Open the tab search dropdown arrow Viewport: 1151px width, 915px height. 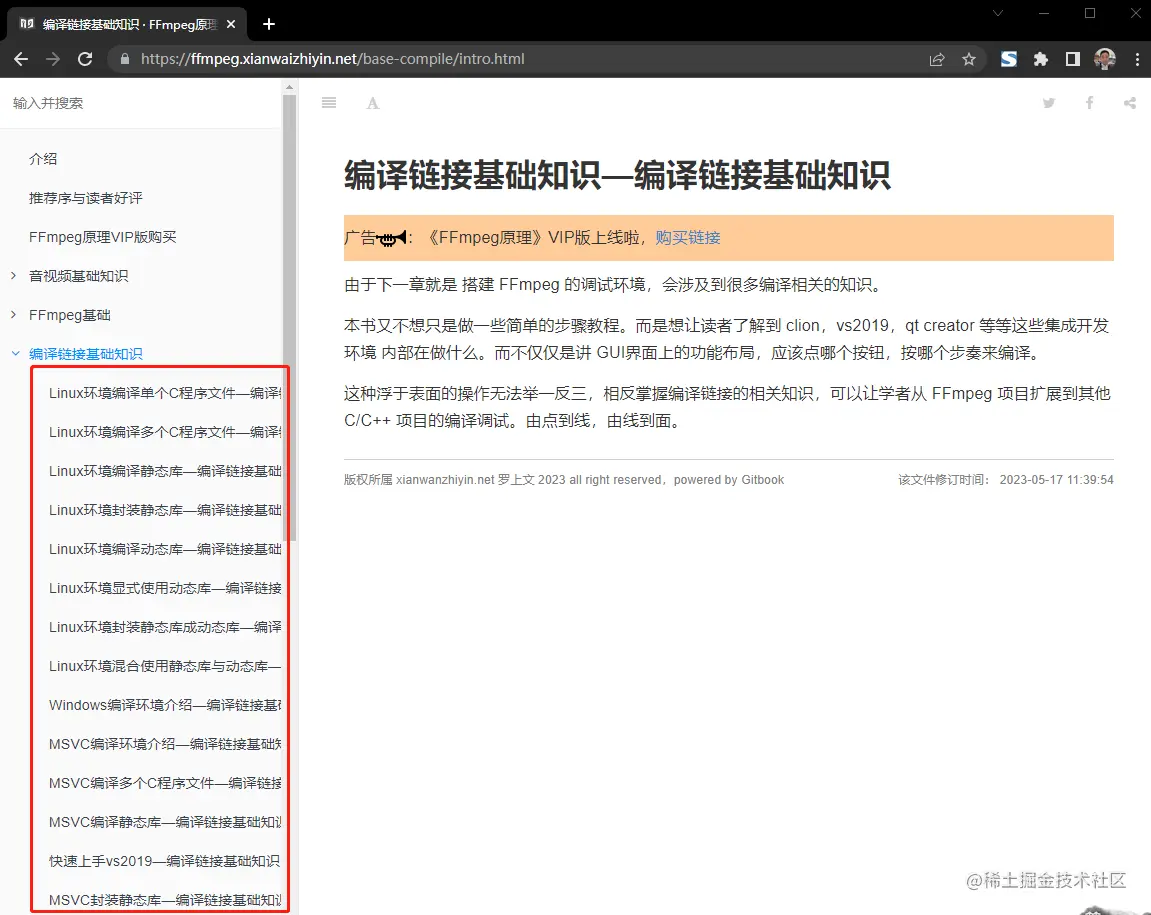tap(998, 13)
